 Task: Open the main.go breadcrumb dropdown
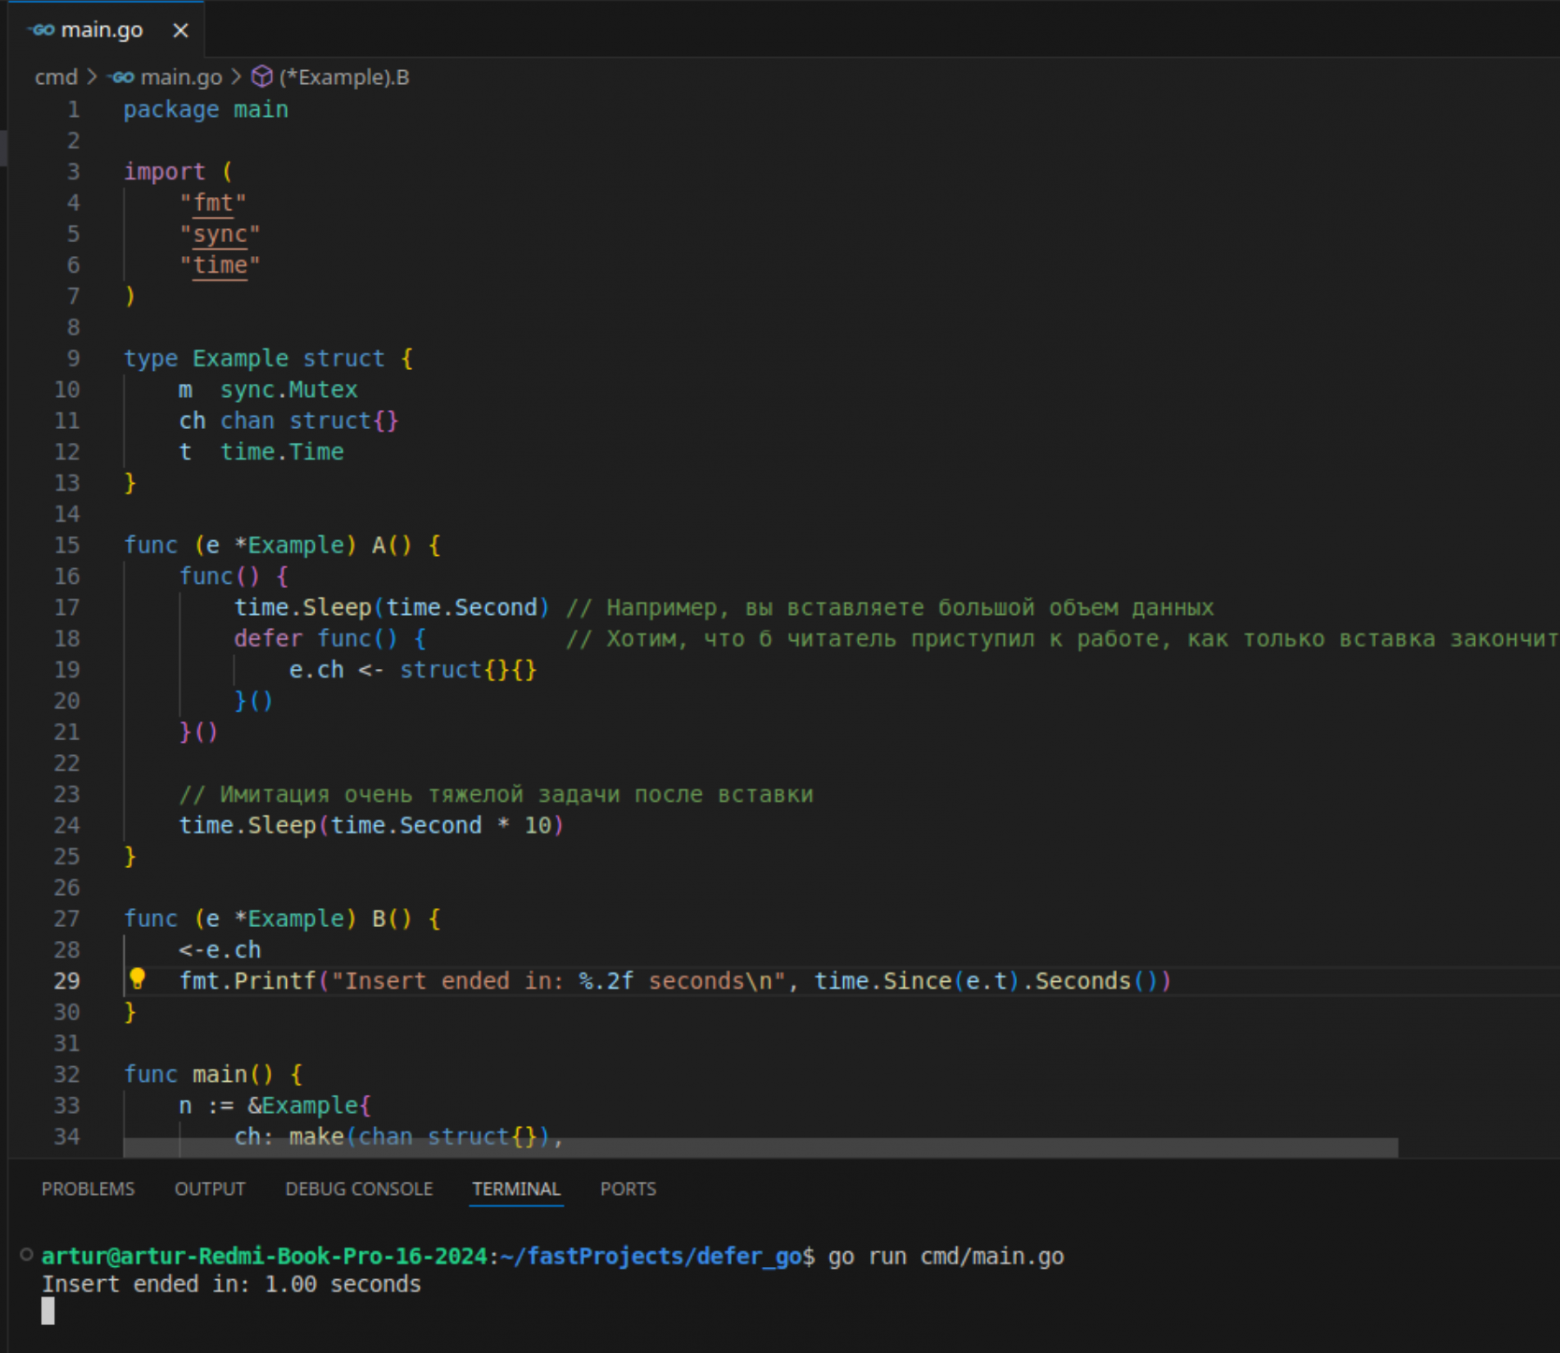coord(181,77)
